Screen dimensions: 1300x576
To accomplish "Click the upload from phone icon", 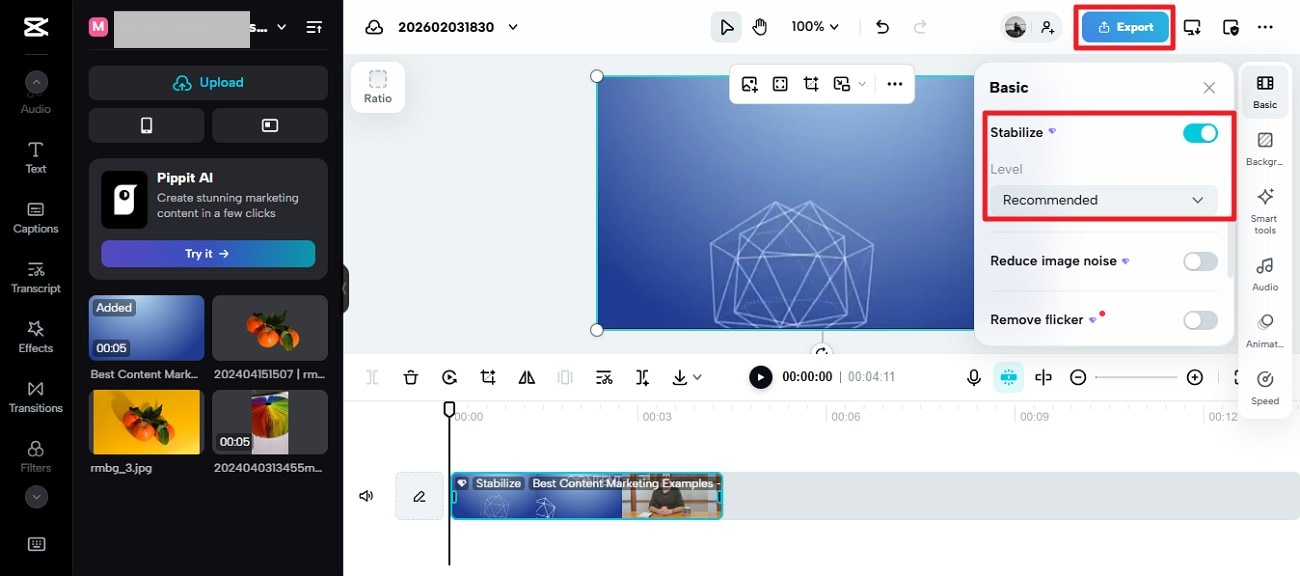I will point(146,125).
